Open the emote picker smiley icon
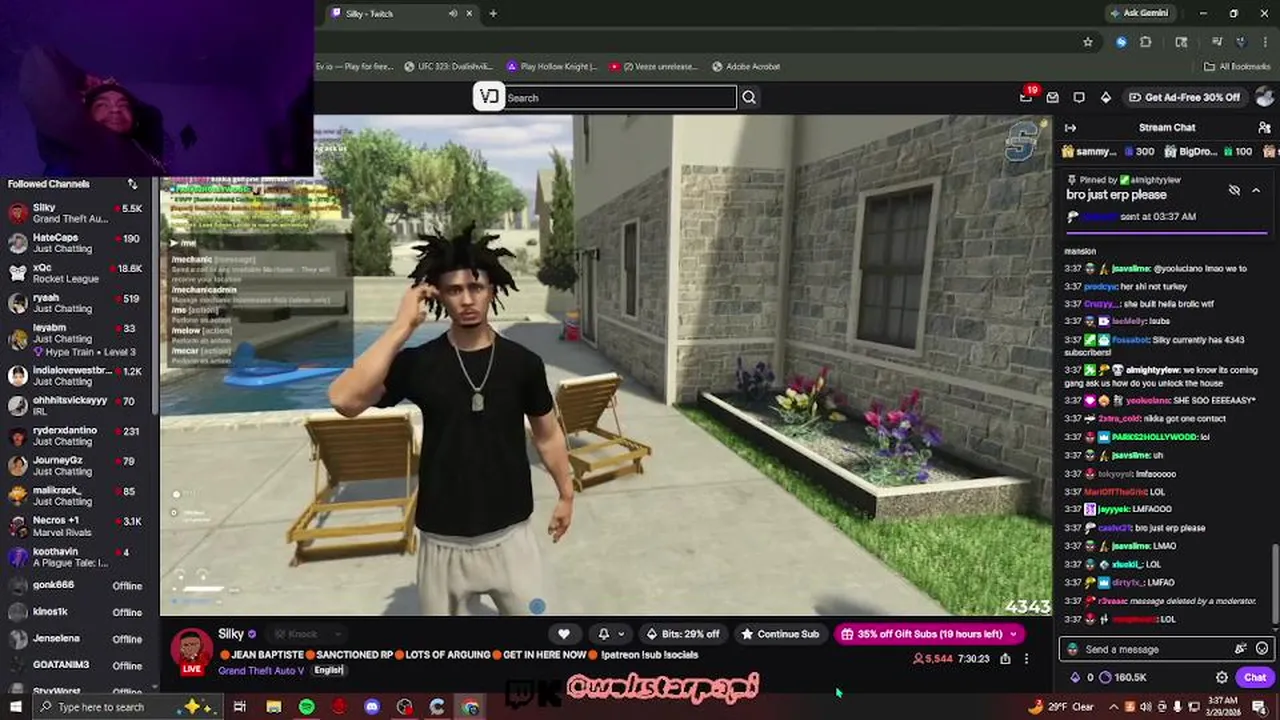 point(1262,649)
